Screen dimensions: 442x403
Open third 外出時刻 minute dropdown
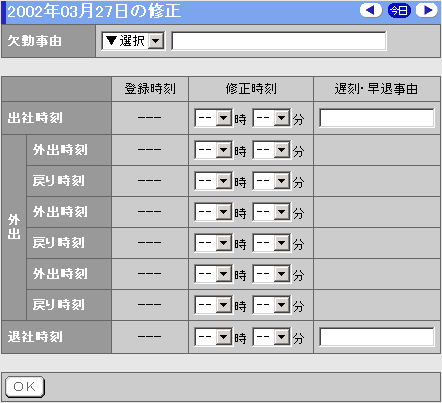(x=272, y=274)
